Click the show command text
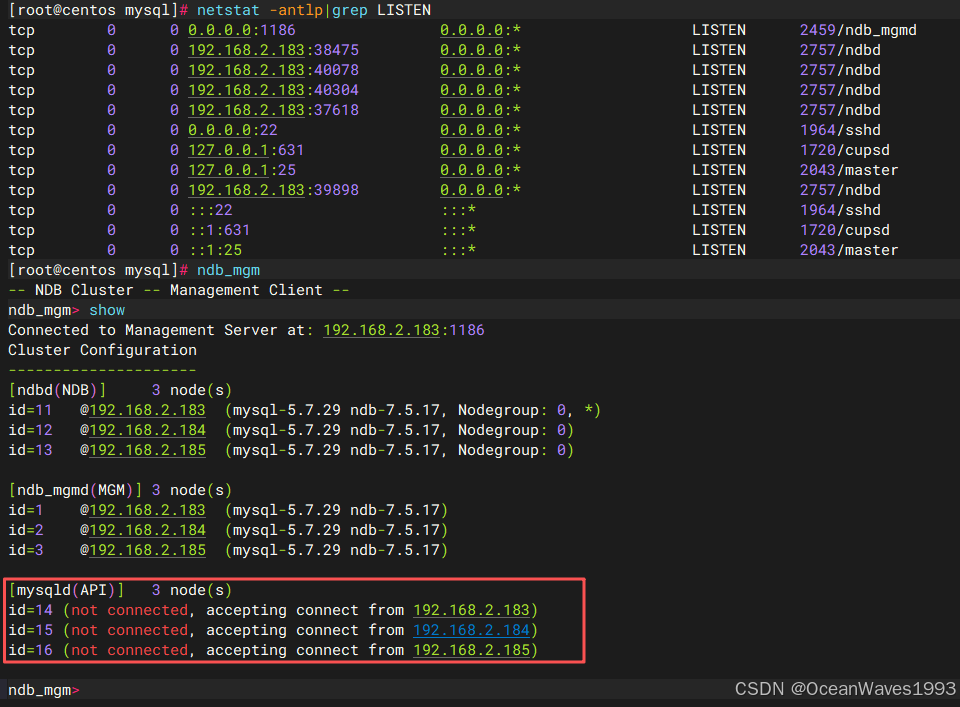This screenshot has width=960, height=707. 107,310
